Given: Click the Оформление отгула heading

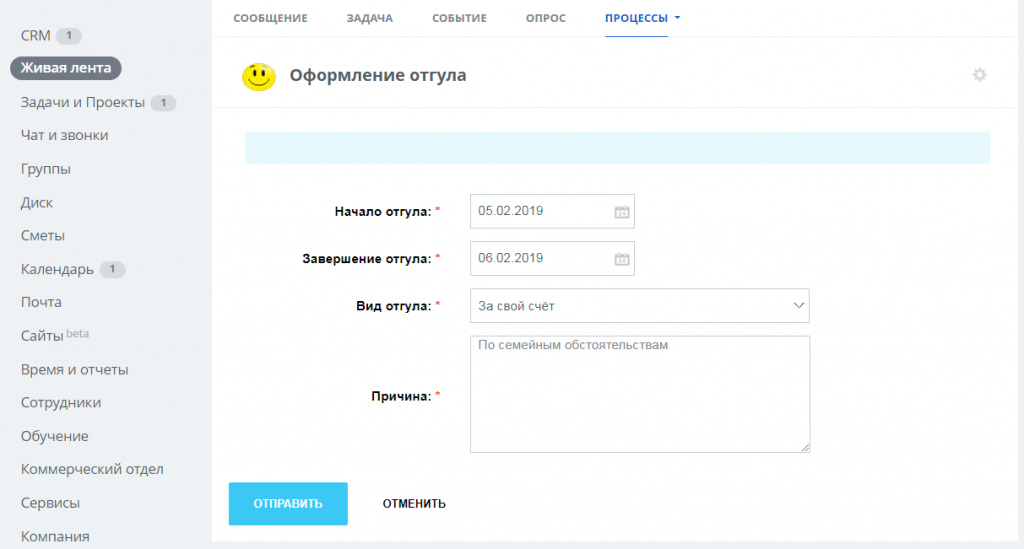Looking at the screenshot, I should click(378, 75).
